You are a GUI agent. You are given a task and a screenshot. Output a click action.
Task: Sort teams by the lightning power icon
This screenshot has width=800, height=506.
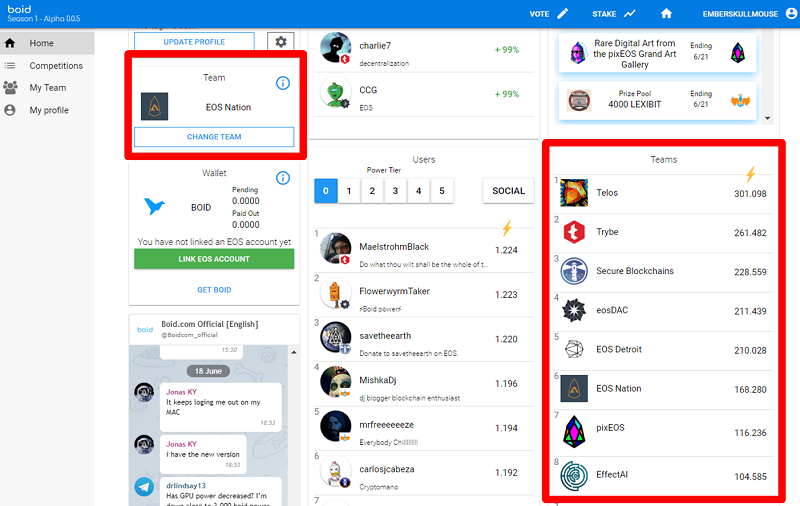click(751, 174)
